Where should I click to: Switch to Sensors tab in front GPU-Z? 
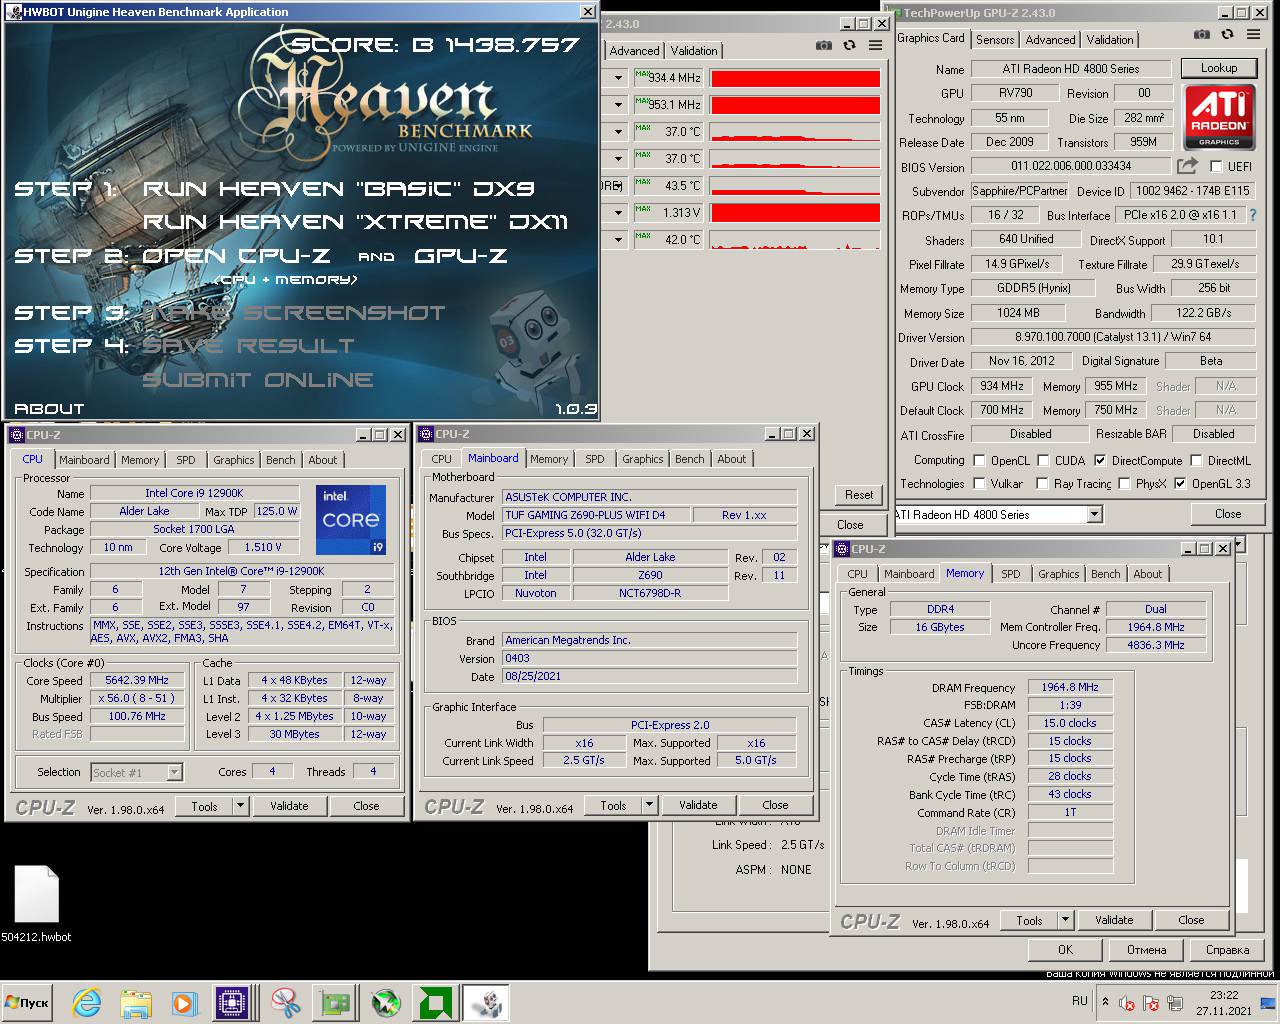[x=995, y=40]
